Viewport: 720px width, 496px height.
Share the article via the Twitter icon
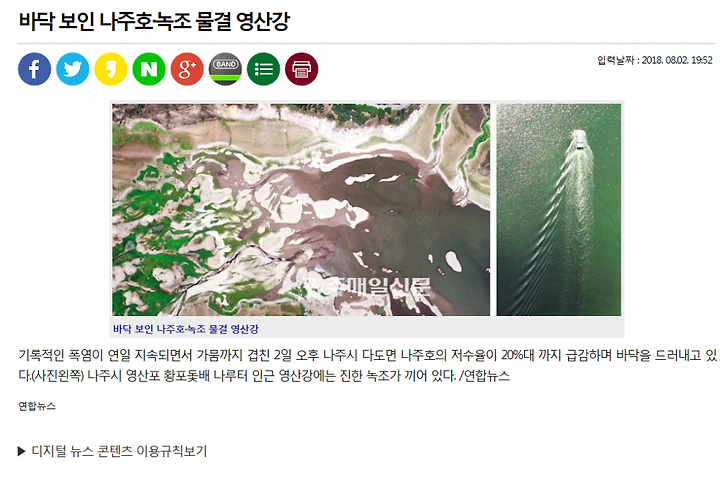pyautogui.click(x=73, y=69)
